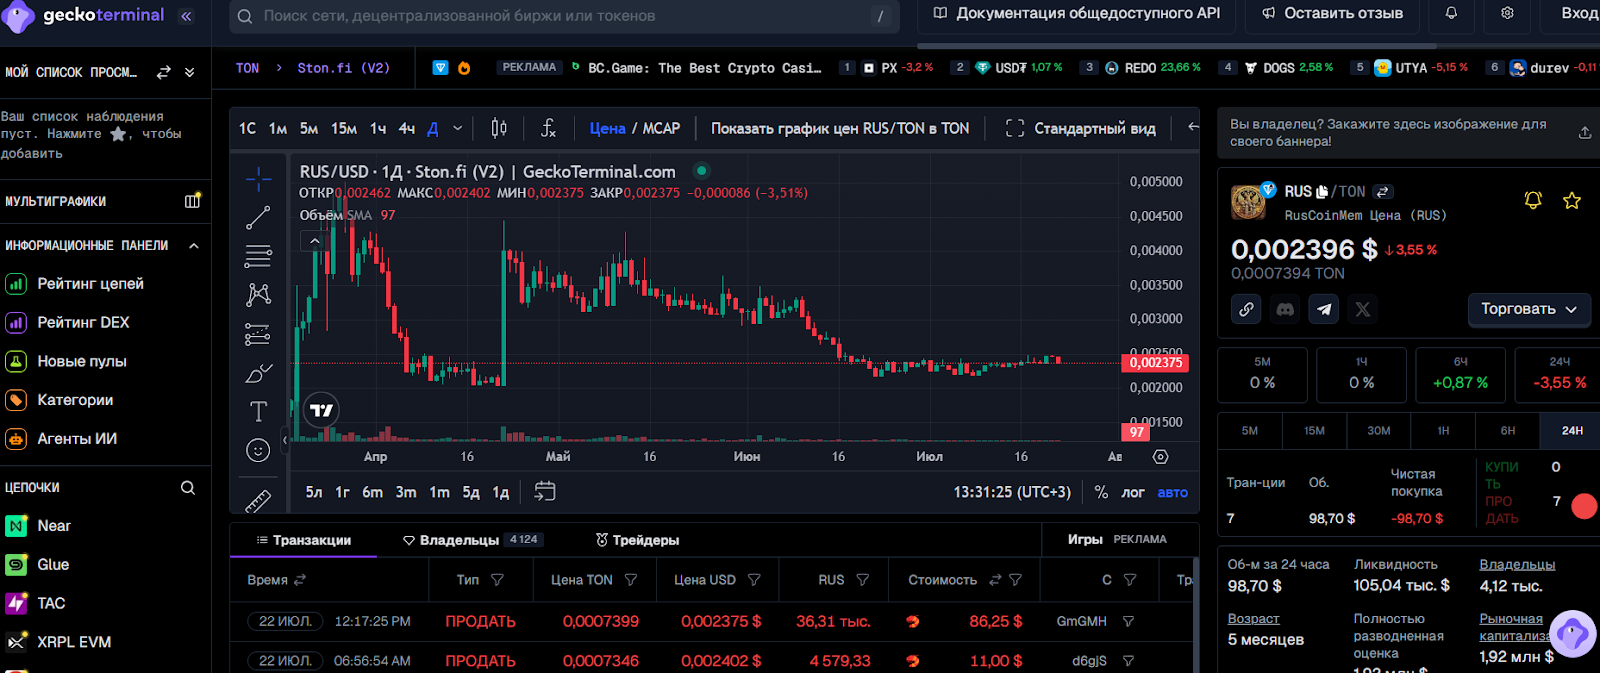Viewport: 1600px width, 673px height.
Task: Open the Telegram link for RUS
Action: 1324,309
